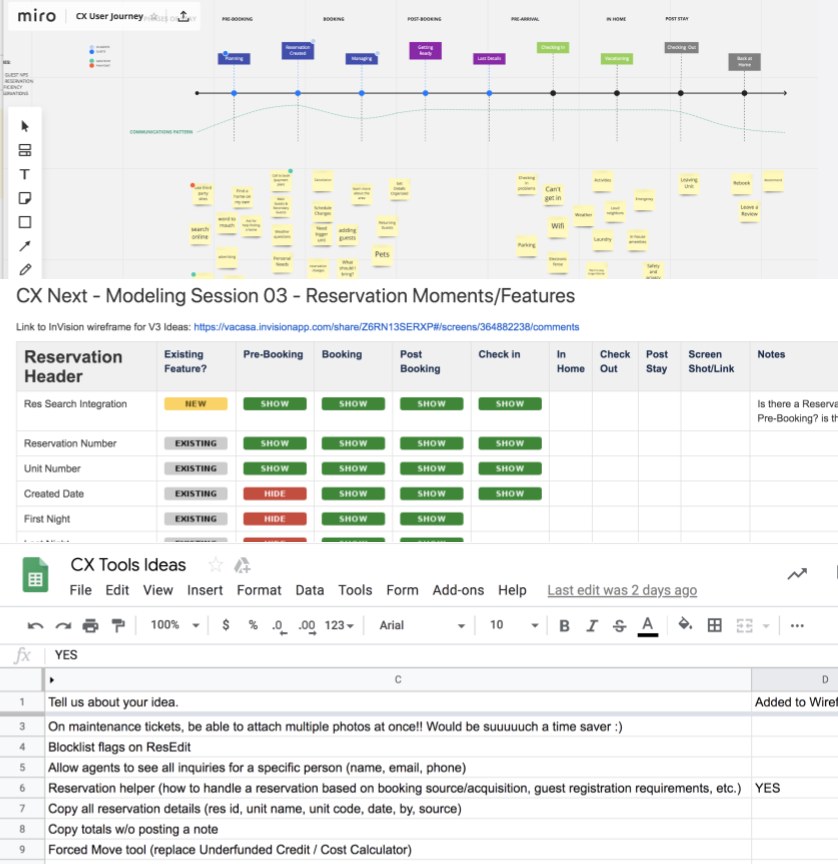Choose the Miro shape rectangle tool
Viewport: 838px width, 864px height.
25,222
